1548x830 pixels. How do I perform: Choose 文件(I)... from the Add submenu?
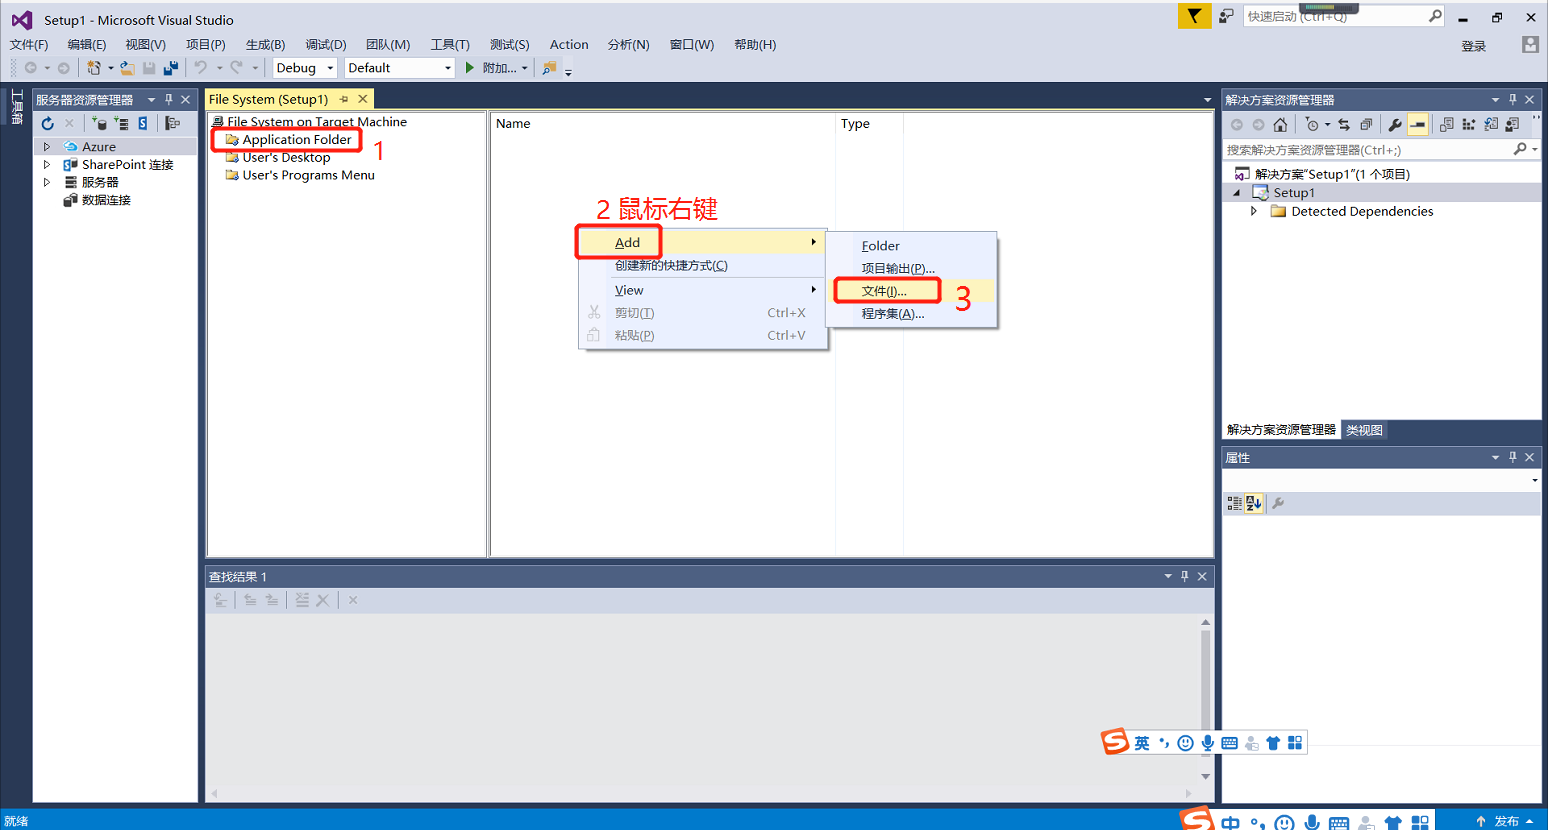click(x=884, y=291)
